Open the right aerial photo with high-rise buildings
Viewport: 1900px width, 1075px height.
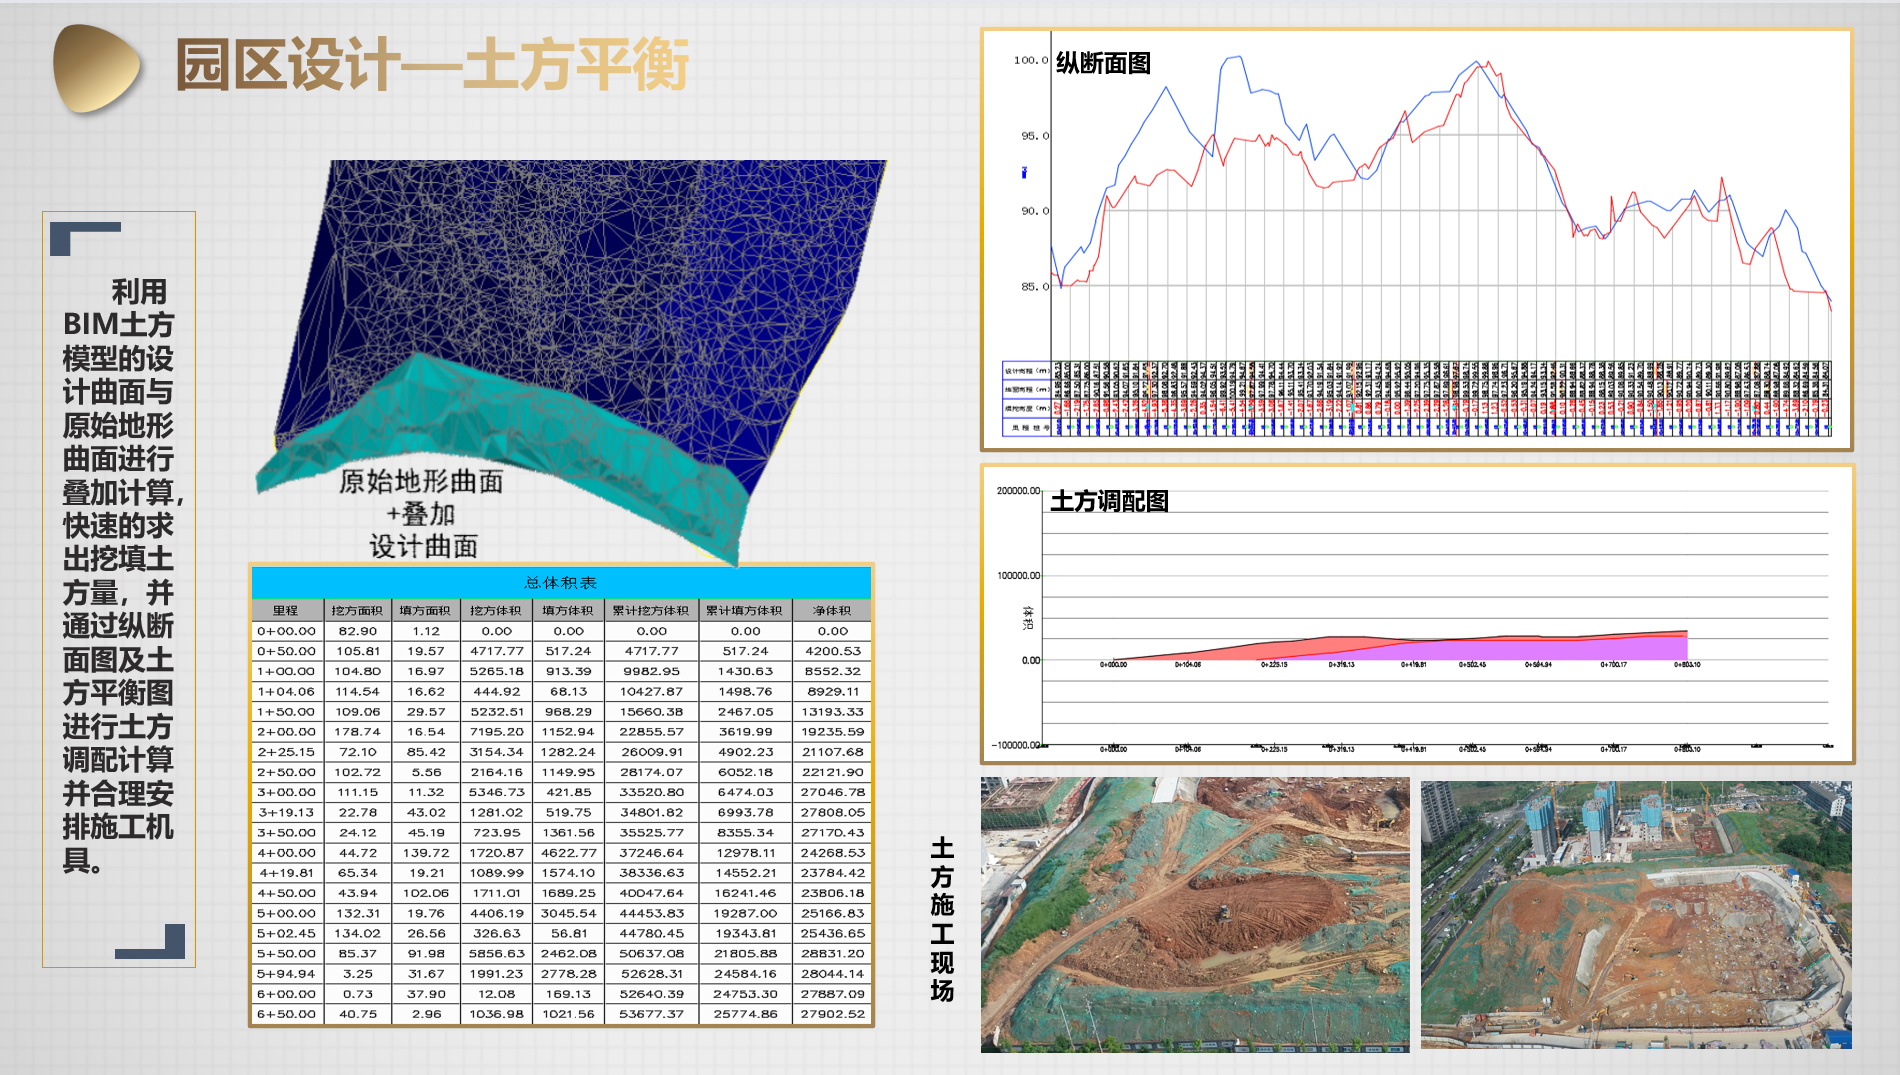coord(1636,914)
